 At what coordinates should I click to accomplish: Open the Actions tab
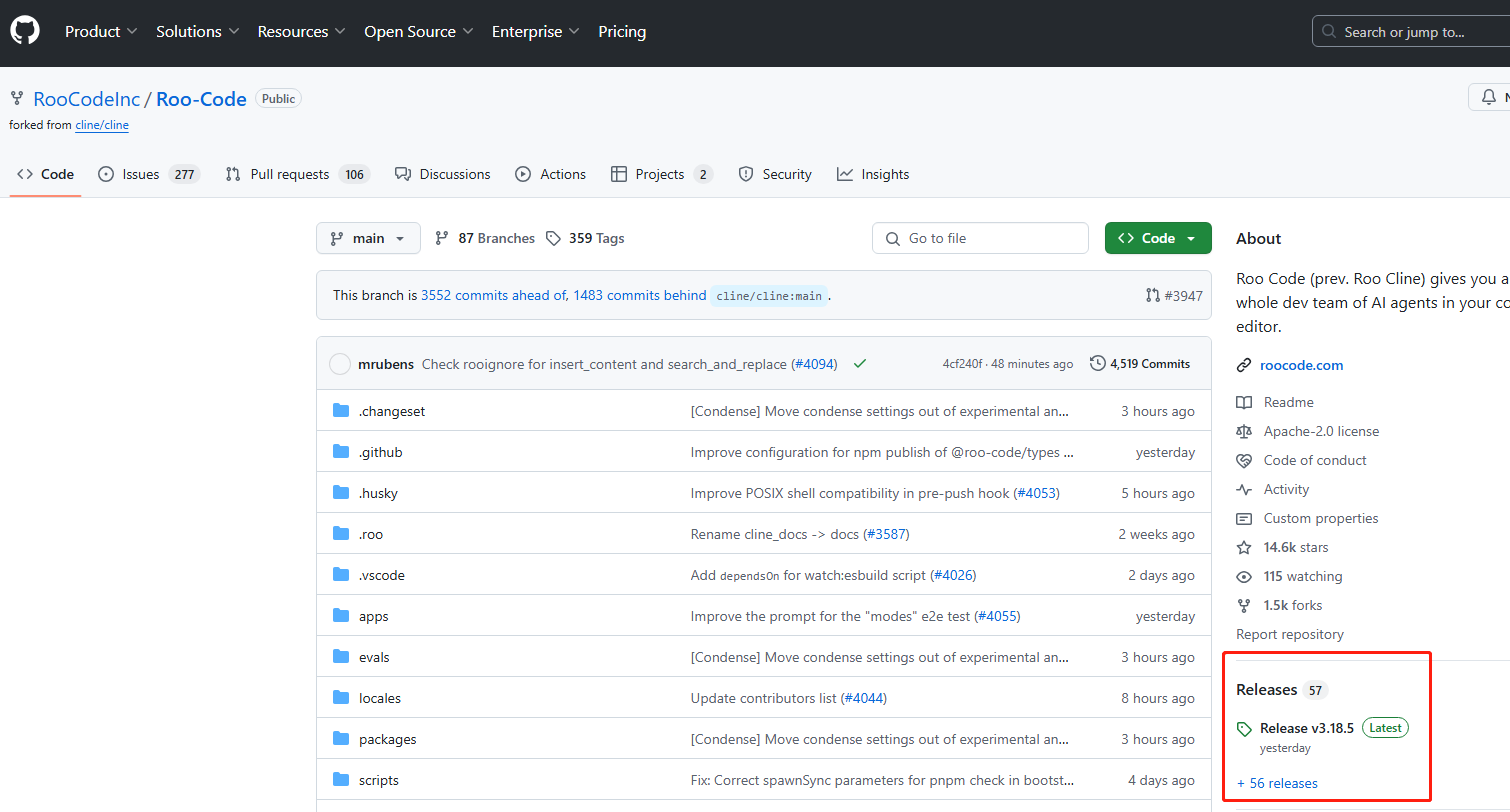click(x=550, y=174)
